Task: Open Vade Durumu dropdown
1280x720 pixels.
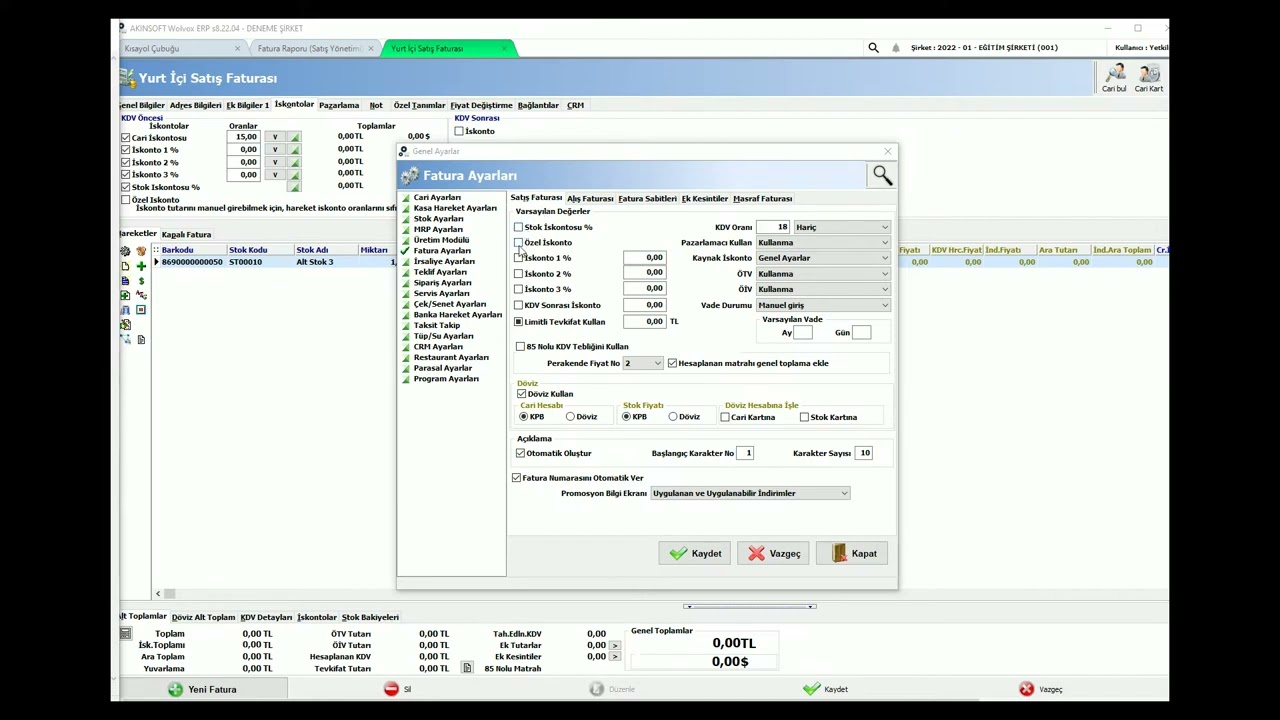Action: pyautogui.click(x=822, y=305)
